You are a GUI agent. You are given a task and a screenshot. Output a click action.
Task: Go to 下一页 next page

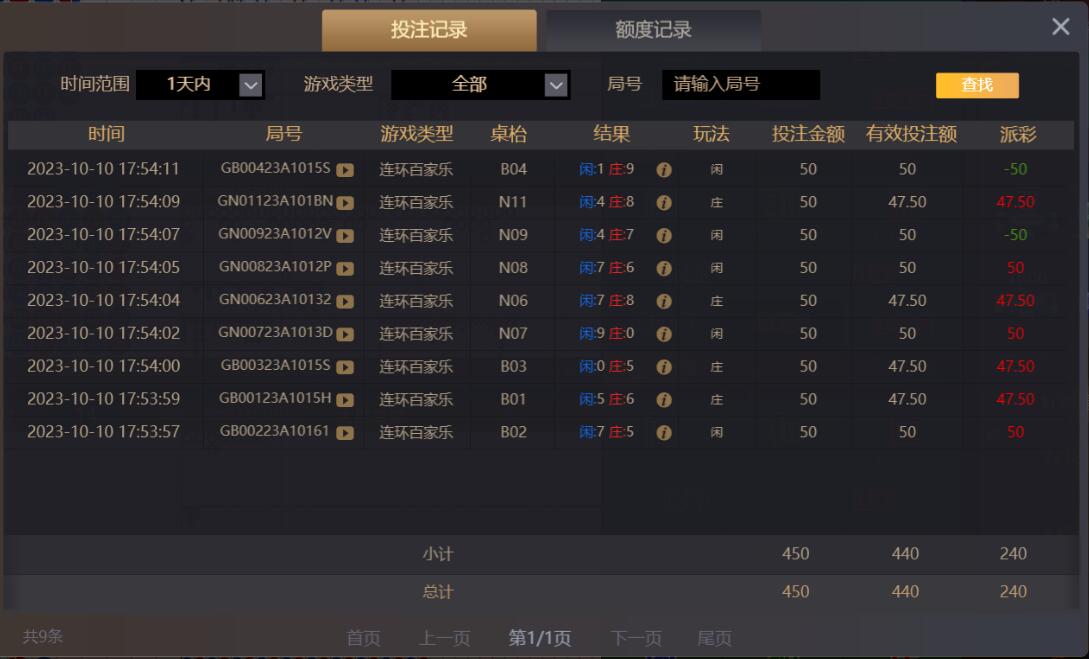pos(636,638)
